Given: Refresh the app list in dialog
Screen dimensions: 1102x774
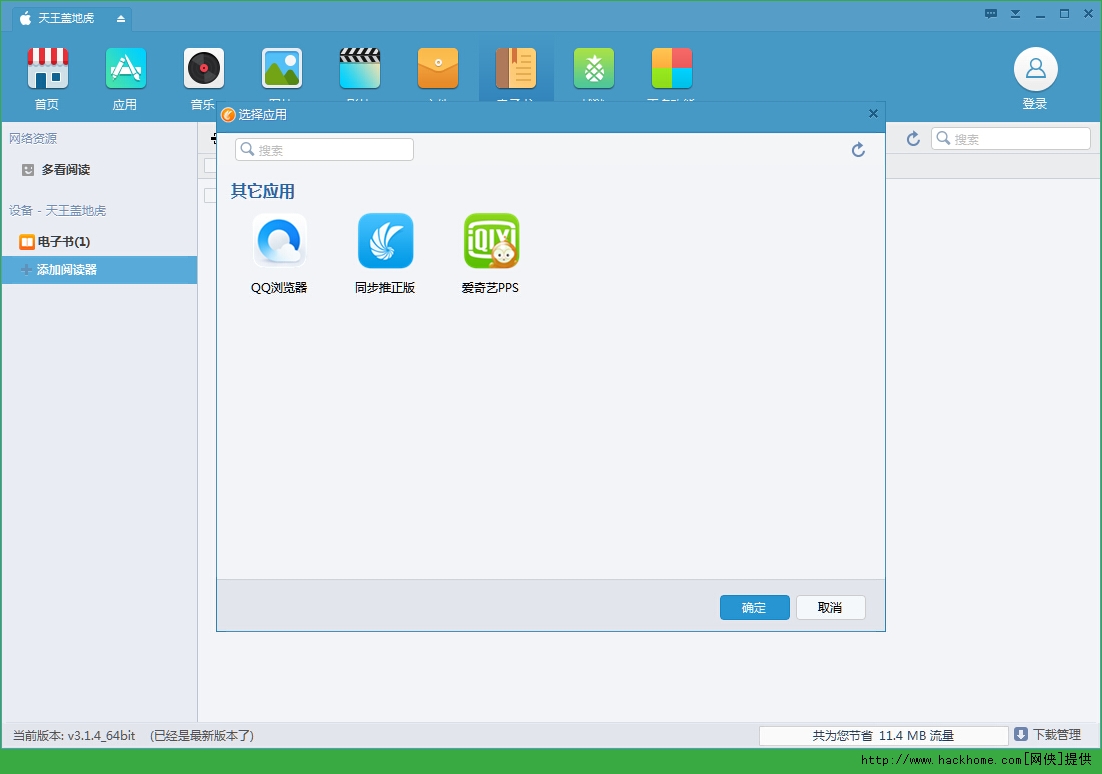Looking at the screenshot, I should [x=858, y=150].
